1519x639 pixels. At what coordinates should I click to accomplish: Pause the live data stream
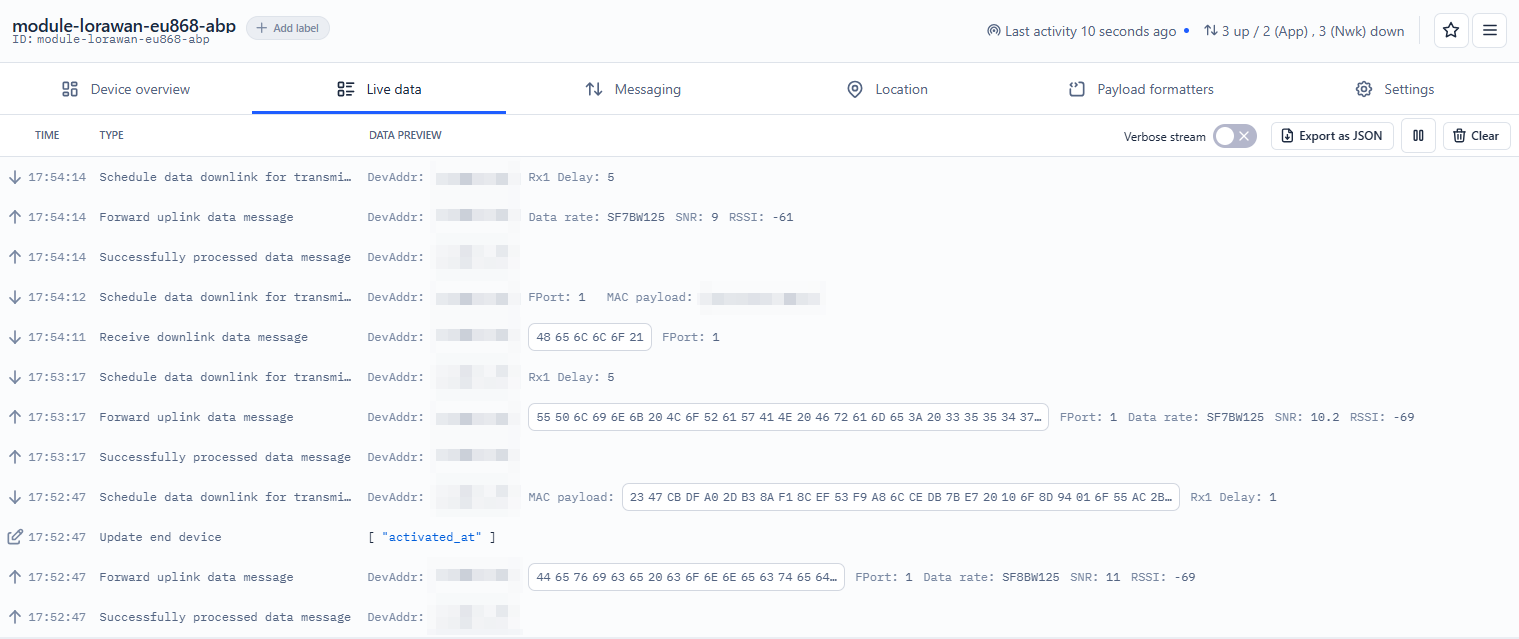point(1418,136)
